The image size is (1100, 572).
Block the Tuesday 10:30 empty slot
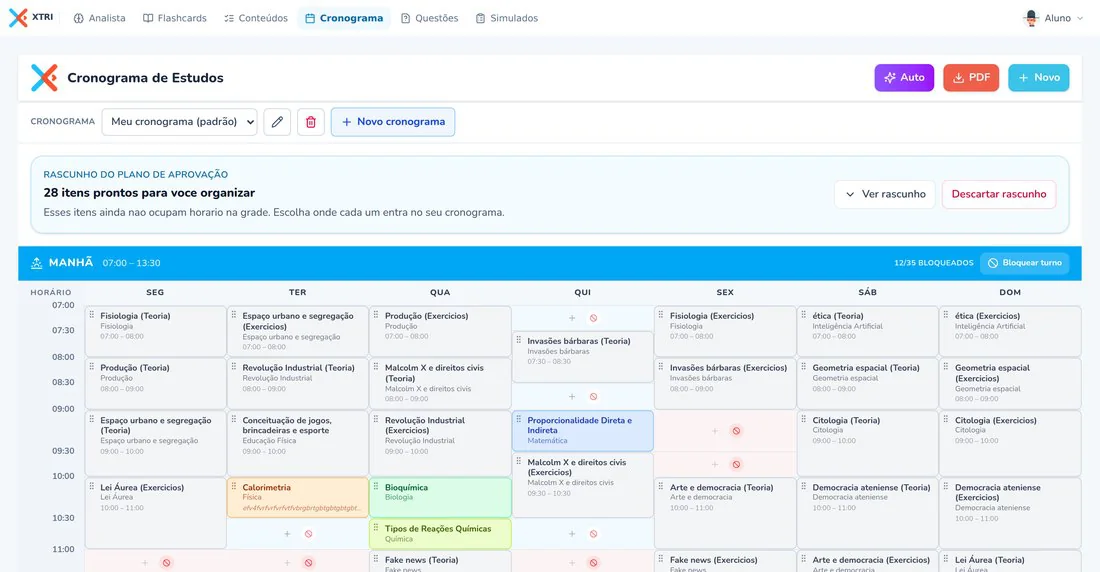click(309, 534)
